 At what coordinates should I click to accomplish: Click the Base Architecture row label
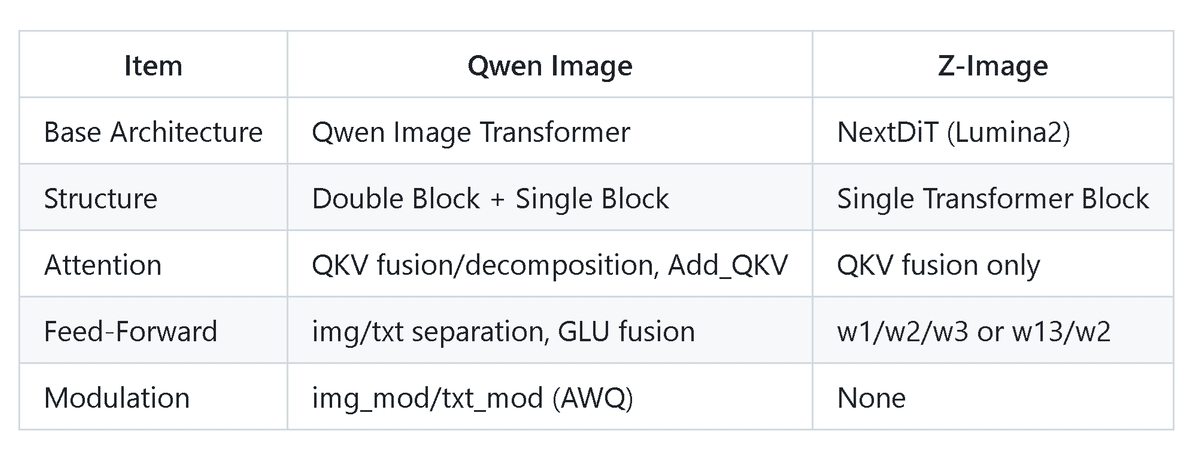tap(153, 132)
